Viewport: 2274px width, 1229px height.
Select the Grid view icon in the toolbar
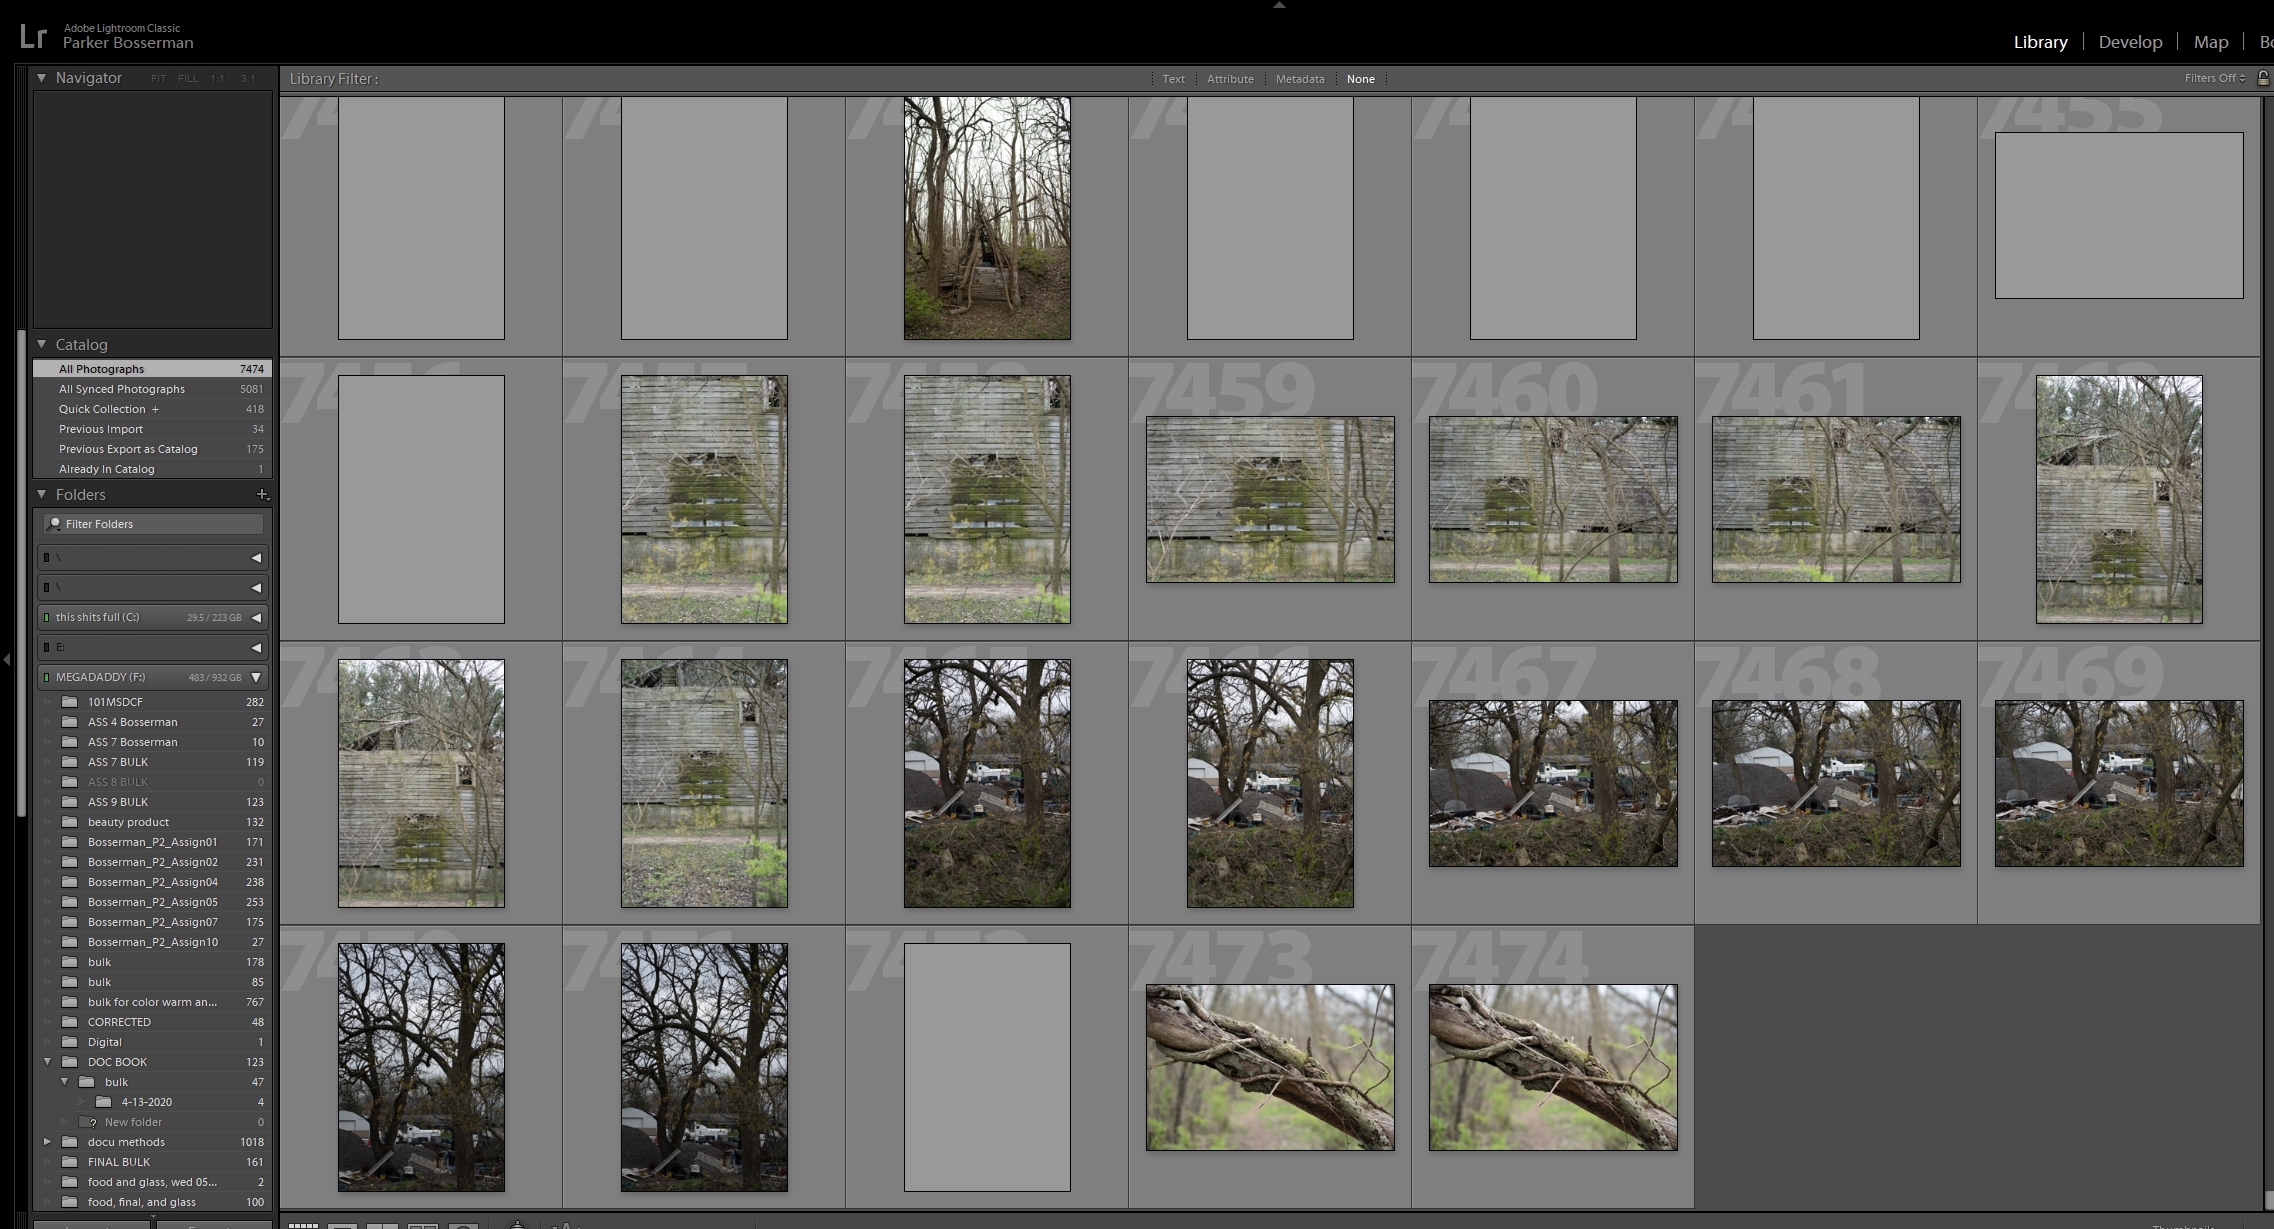coord(303,1225)
